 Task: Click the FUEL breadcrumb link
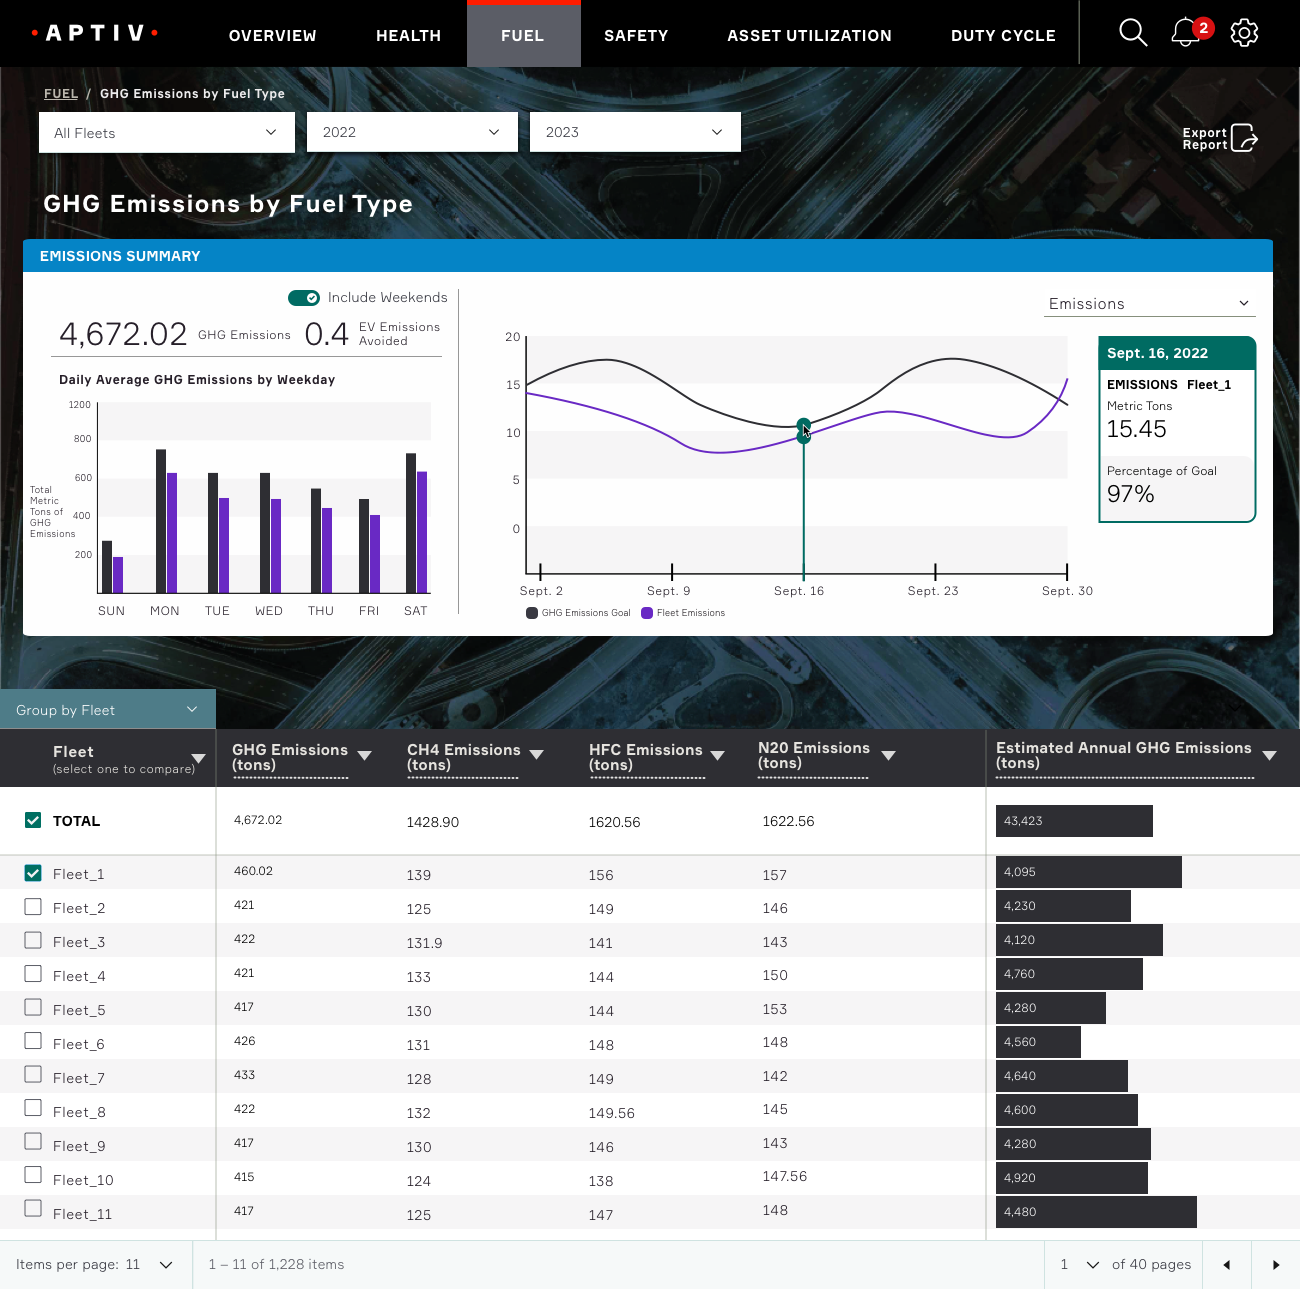61,94
